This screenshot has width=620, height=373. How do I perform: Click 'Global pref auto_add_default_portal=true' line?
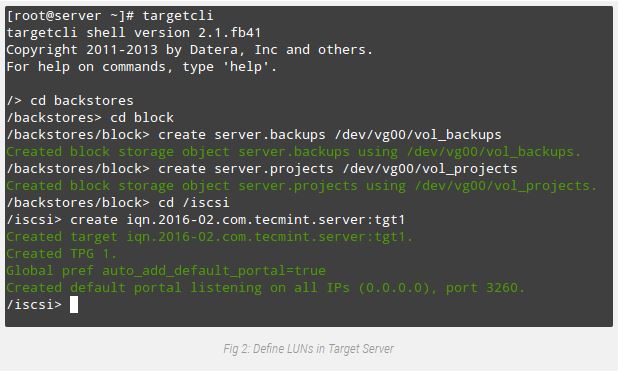[x=166, y=271]
